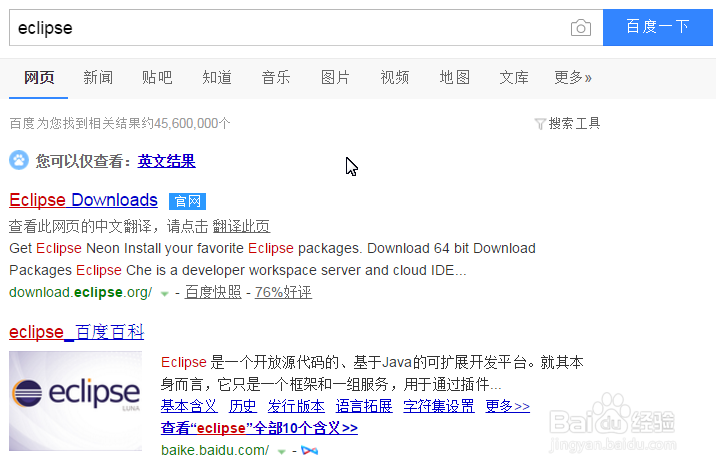Open the 地图 tab
This screenshot has width=716, height=469.
pos(454,78)
